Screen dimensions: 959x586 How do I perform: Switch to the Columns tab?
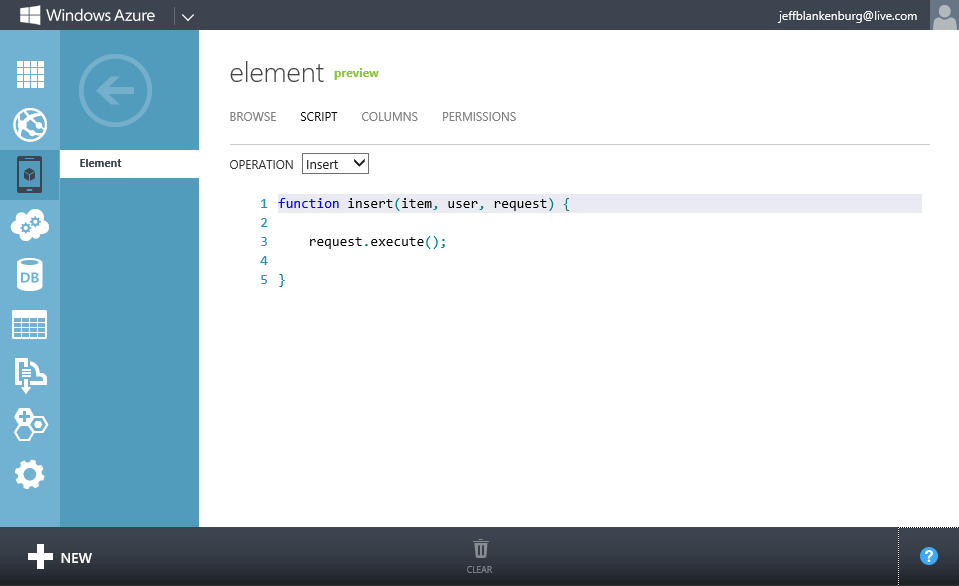(x=389, y=117)
